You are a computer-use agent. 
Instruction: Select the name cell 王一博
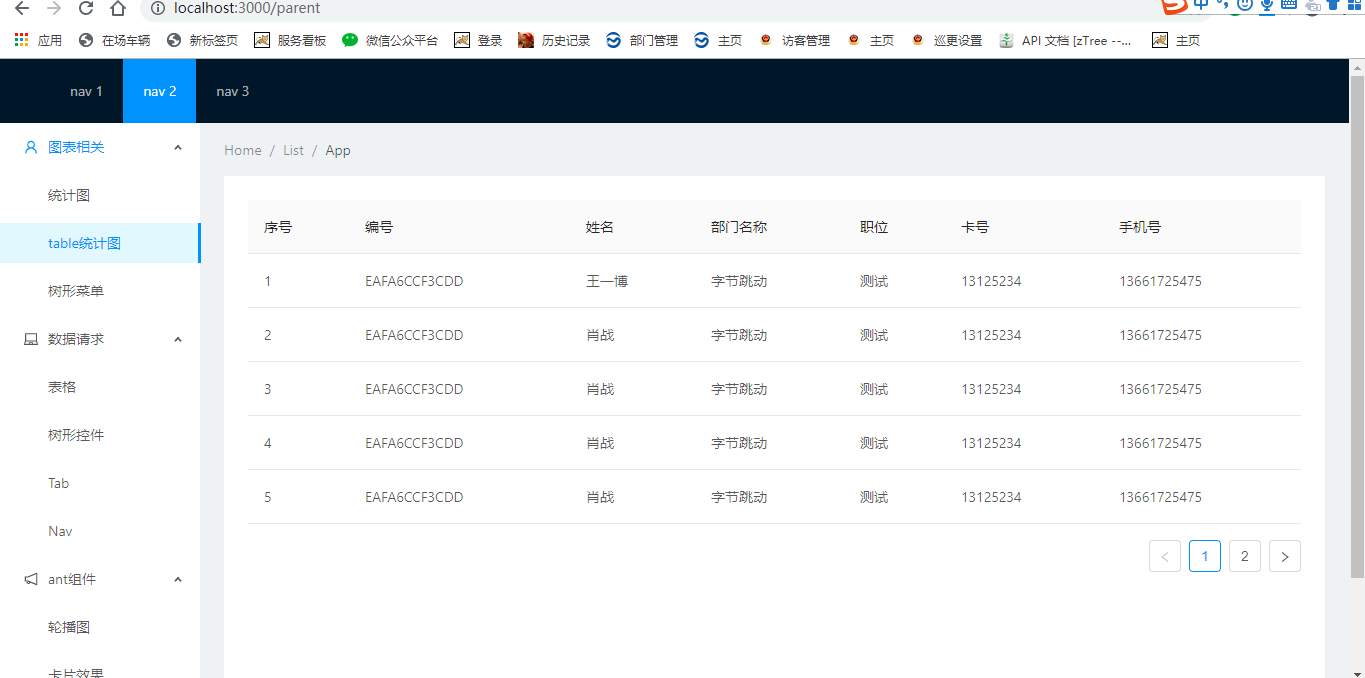[x=607, y=281]
